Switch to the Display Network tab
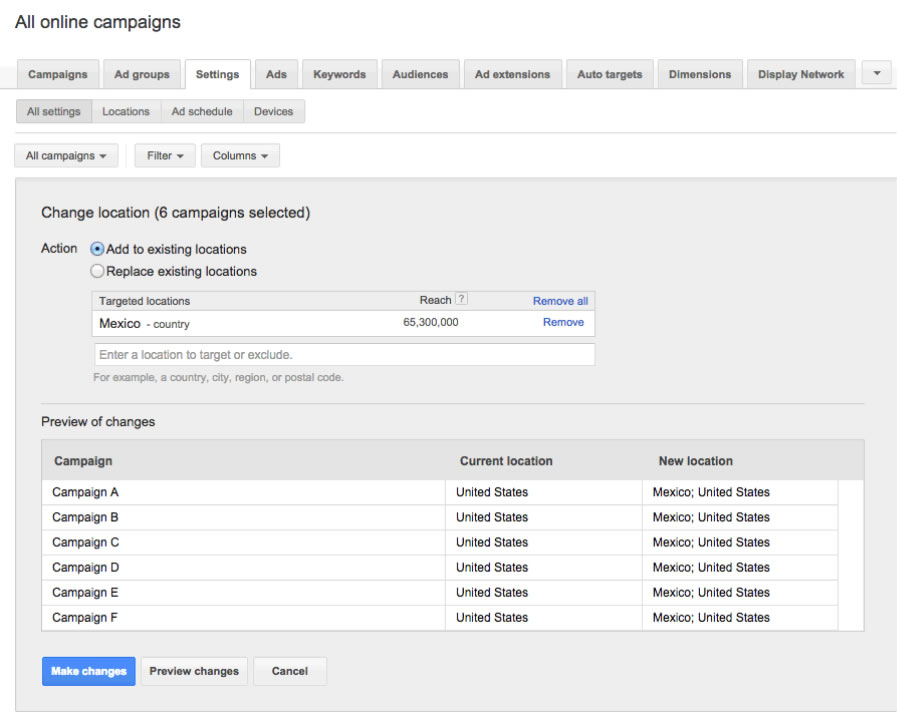 click(801, 74)
